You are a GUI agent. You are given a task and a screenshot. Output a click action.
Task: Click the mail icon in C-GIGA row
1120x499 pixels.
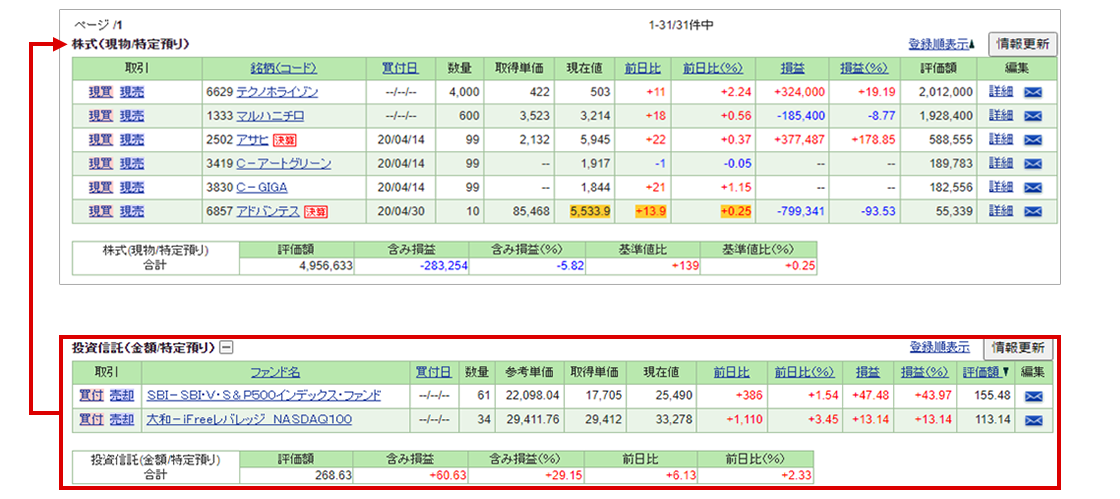point(1034,188)
